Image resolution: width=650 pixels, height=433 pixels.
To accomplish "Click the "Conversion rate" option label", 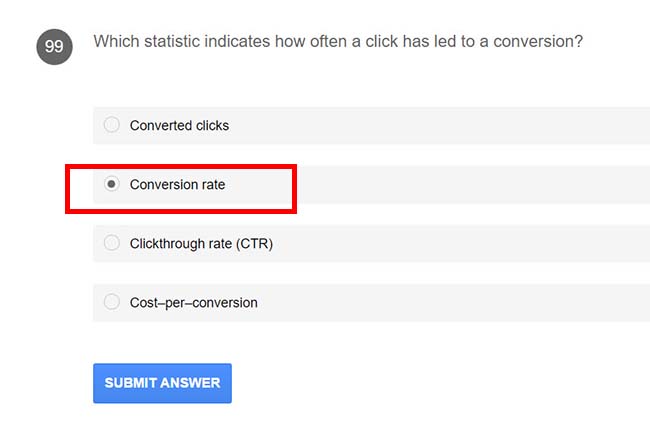I will [x=177, y=185].
